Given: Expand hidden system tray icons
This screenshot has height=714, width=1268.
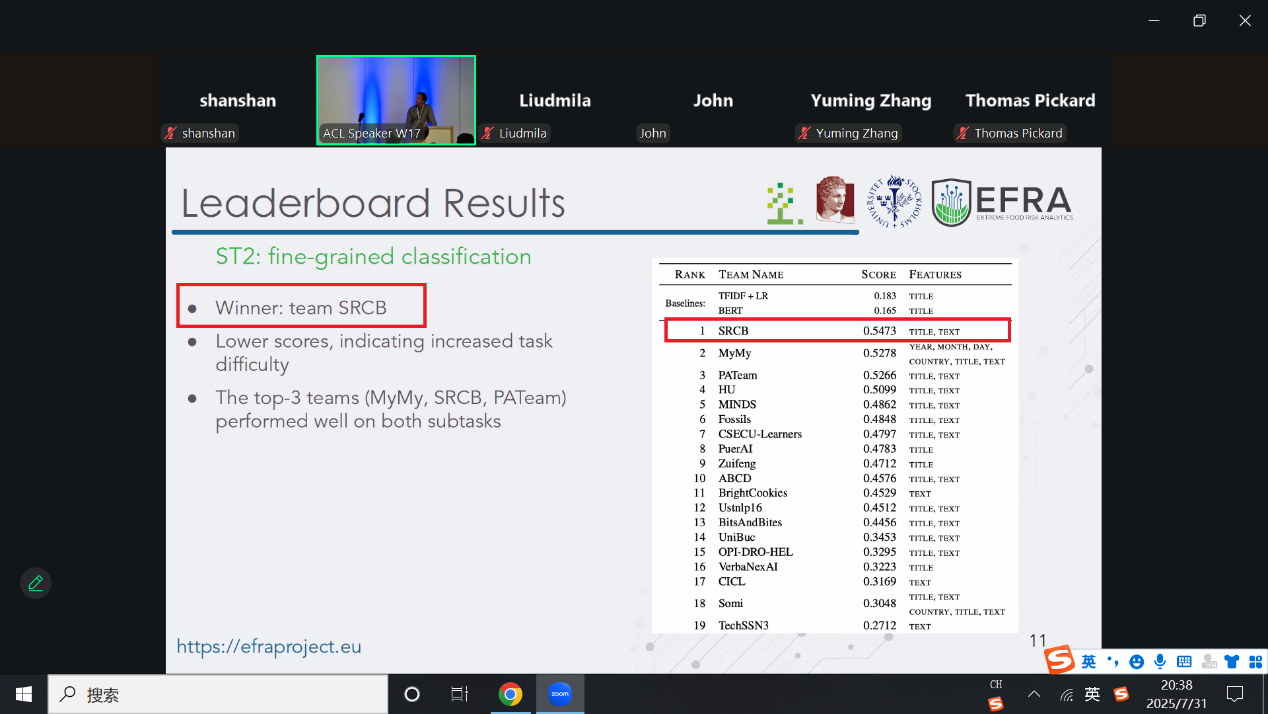Looking at the screenshot, I should [1034, 694].
